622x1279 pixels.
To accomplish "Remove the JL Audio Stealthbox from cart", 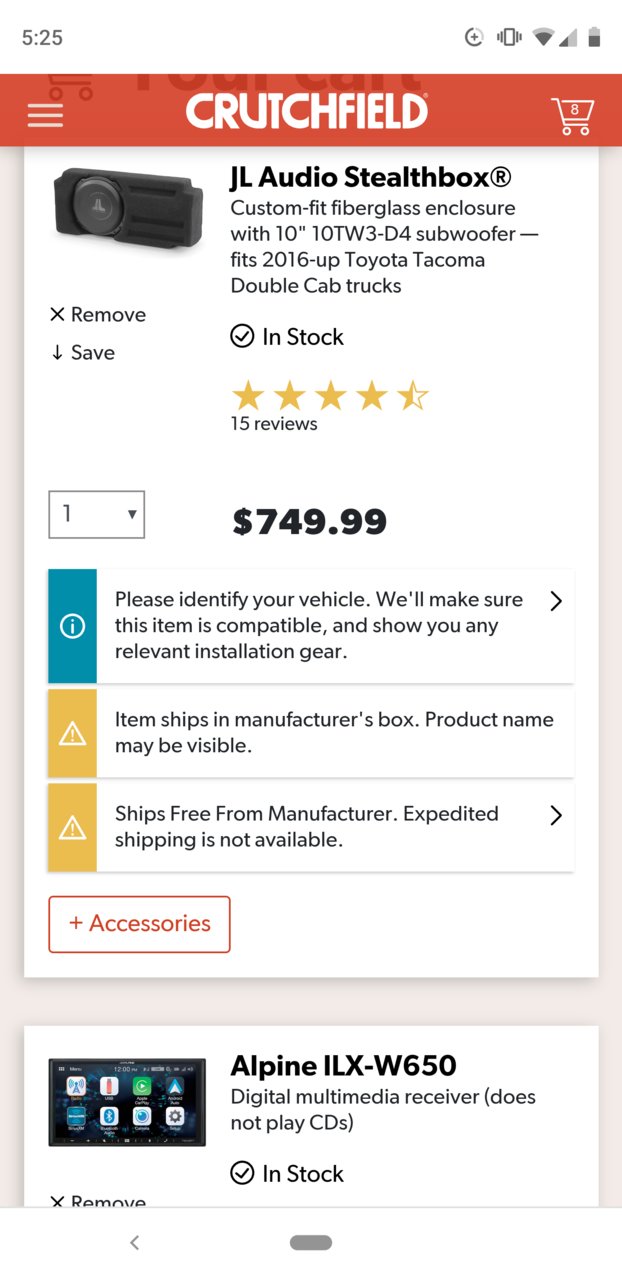I will pyautogui.click(x=98, y=314).
